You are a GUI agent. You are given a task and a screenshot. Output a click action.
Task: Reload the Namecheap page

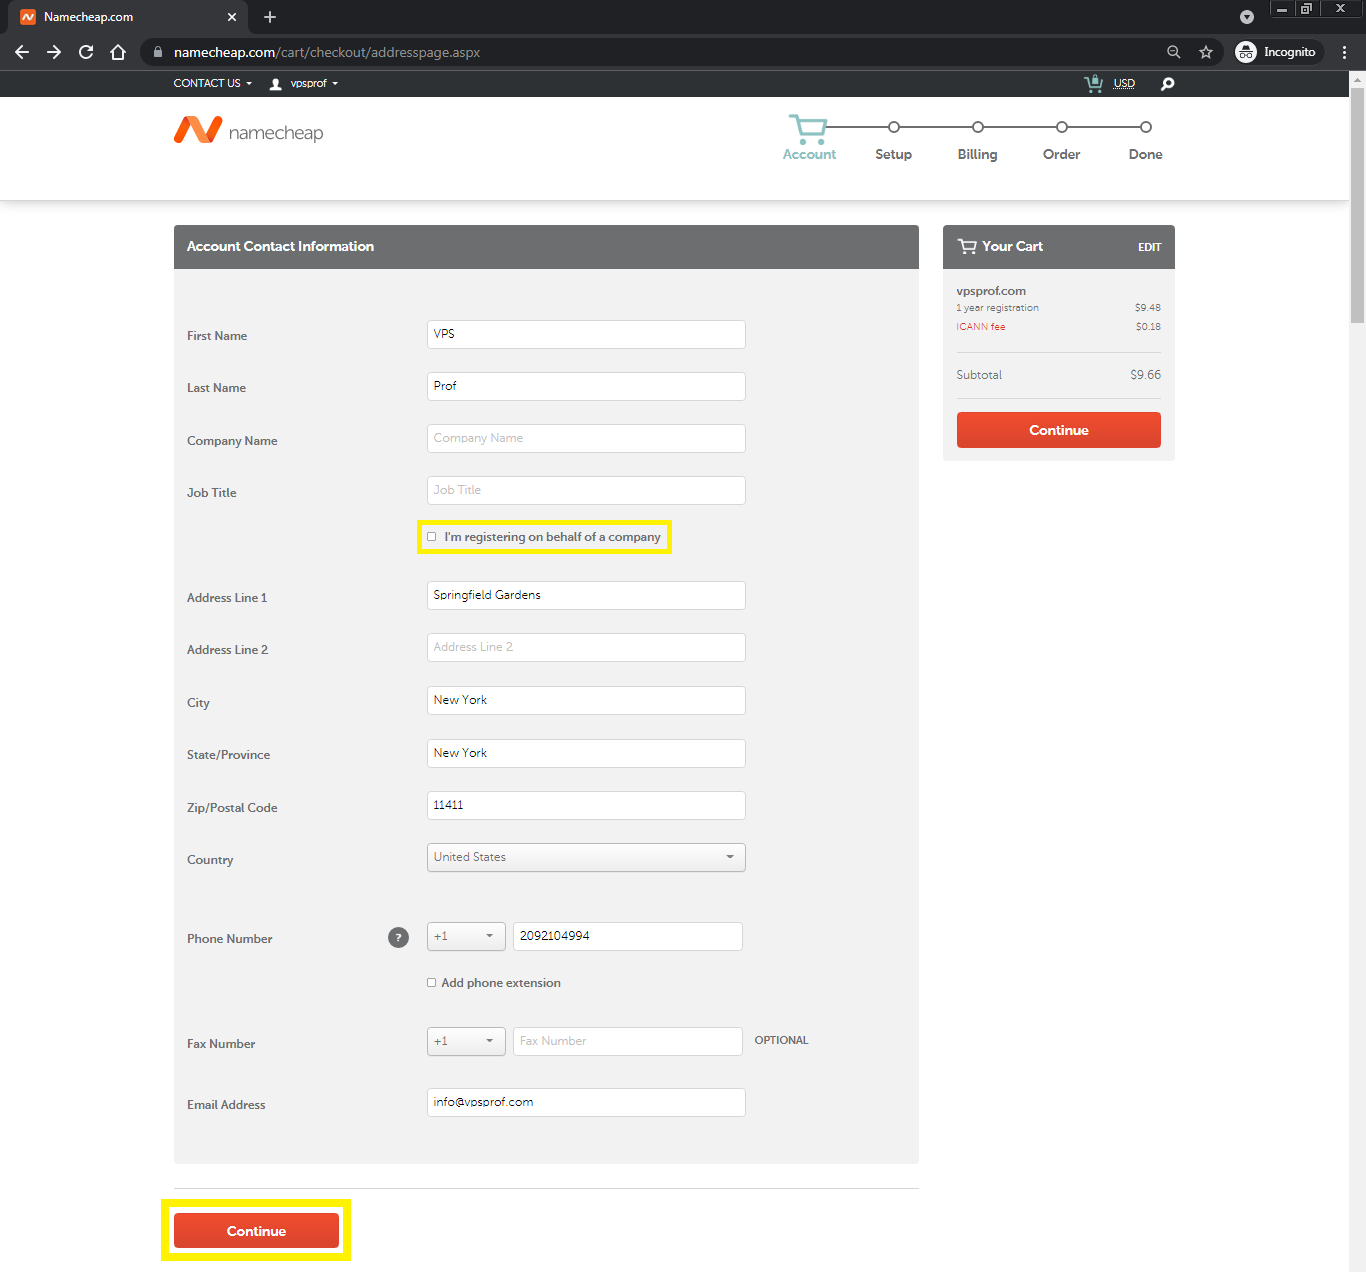pyautogui.click(x=86, y=52)
